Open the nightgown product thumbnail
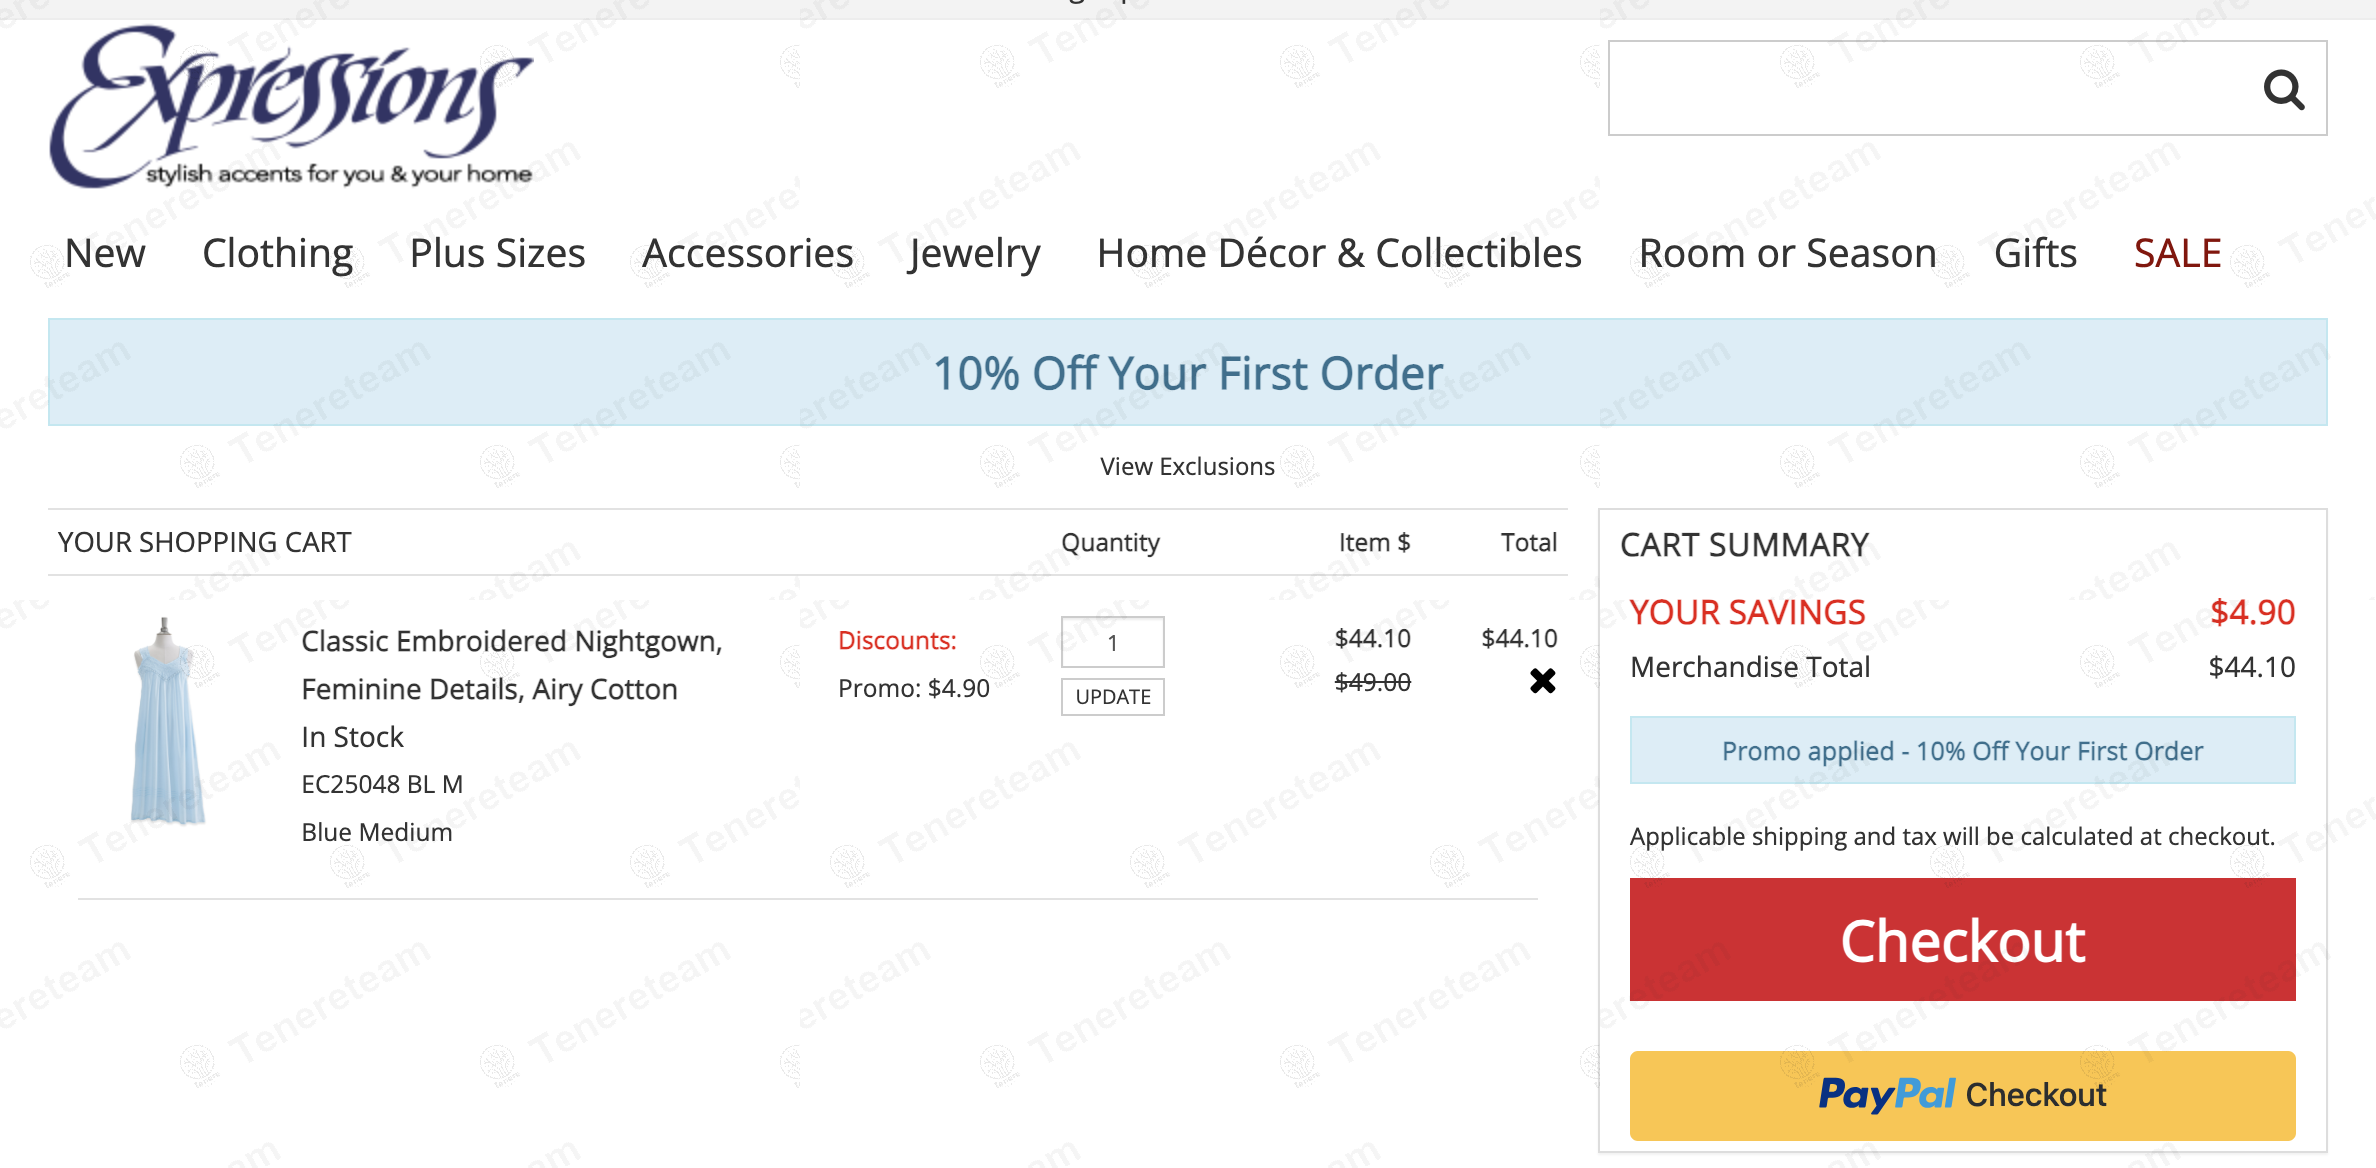2376x1168 pixels. [x=167, y=721]
